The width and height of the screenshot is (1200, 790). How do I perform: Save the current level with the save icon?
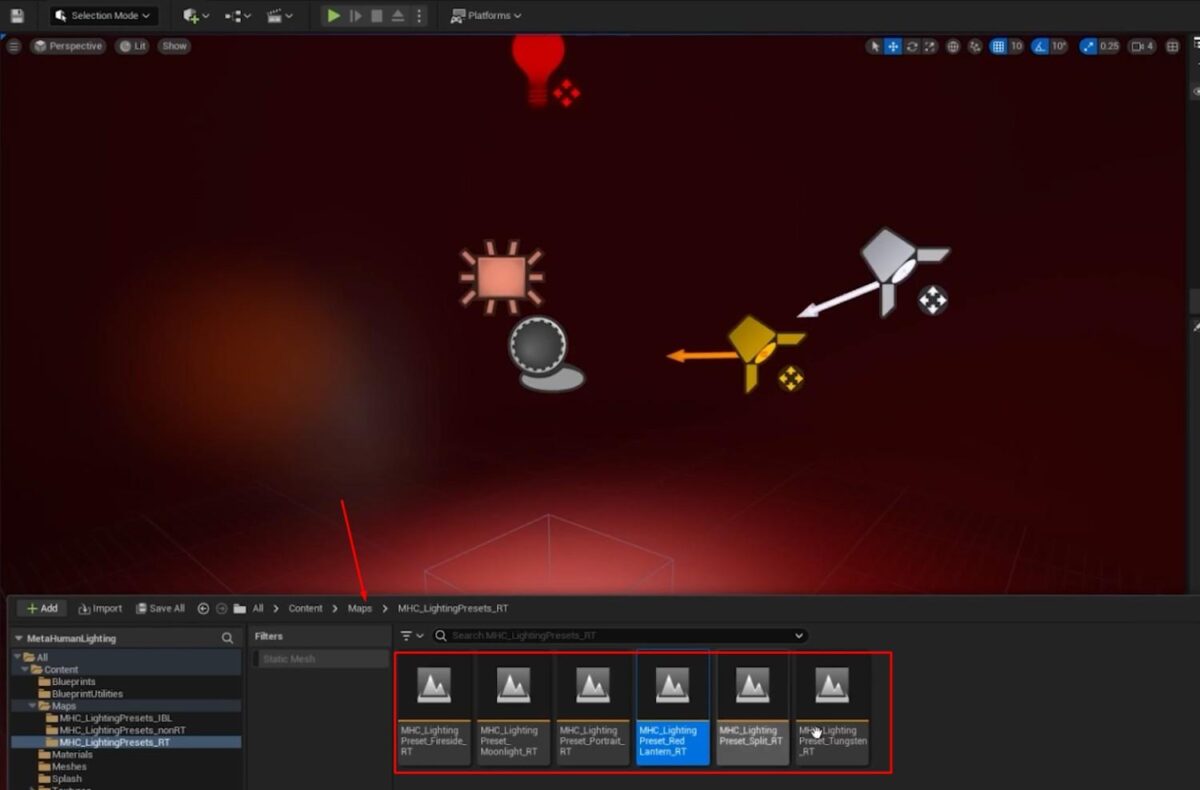point(16,15)
